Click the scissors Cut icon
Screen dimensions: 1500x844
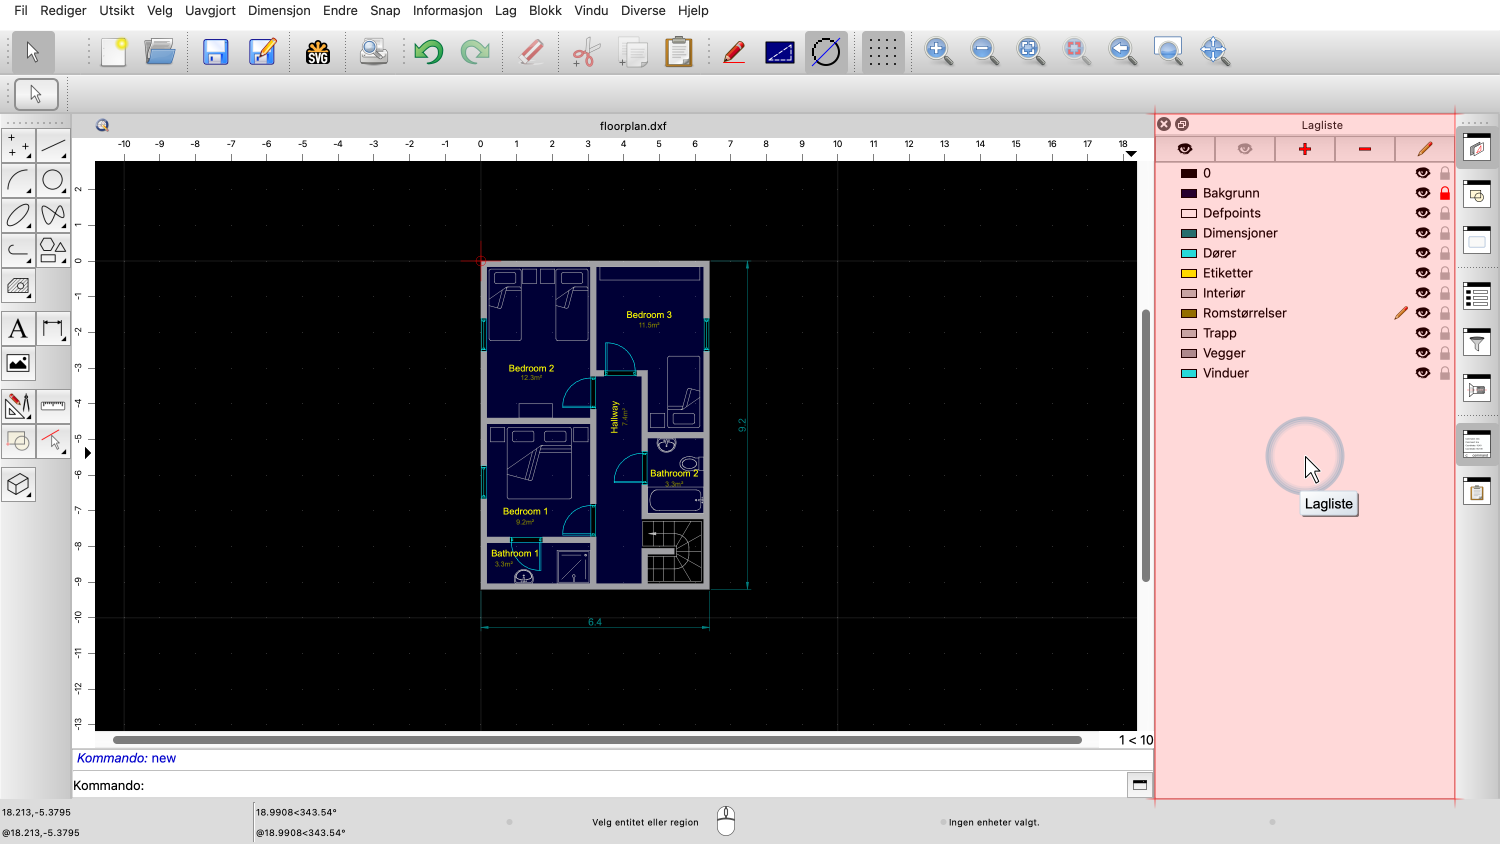tap(586, 52)
